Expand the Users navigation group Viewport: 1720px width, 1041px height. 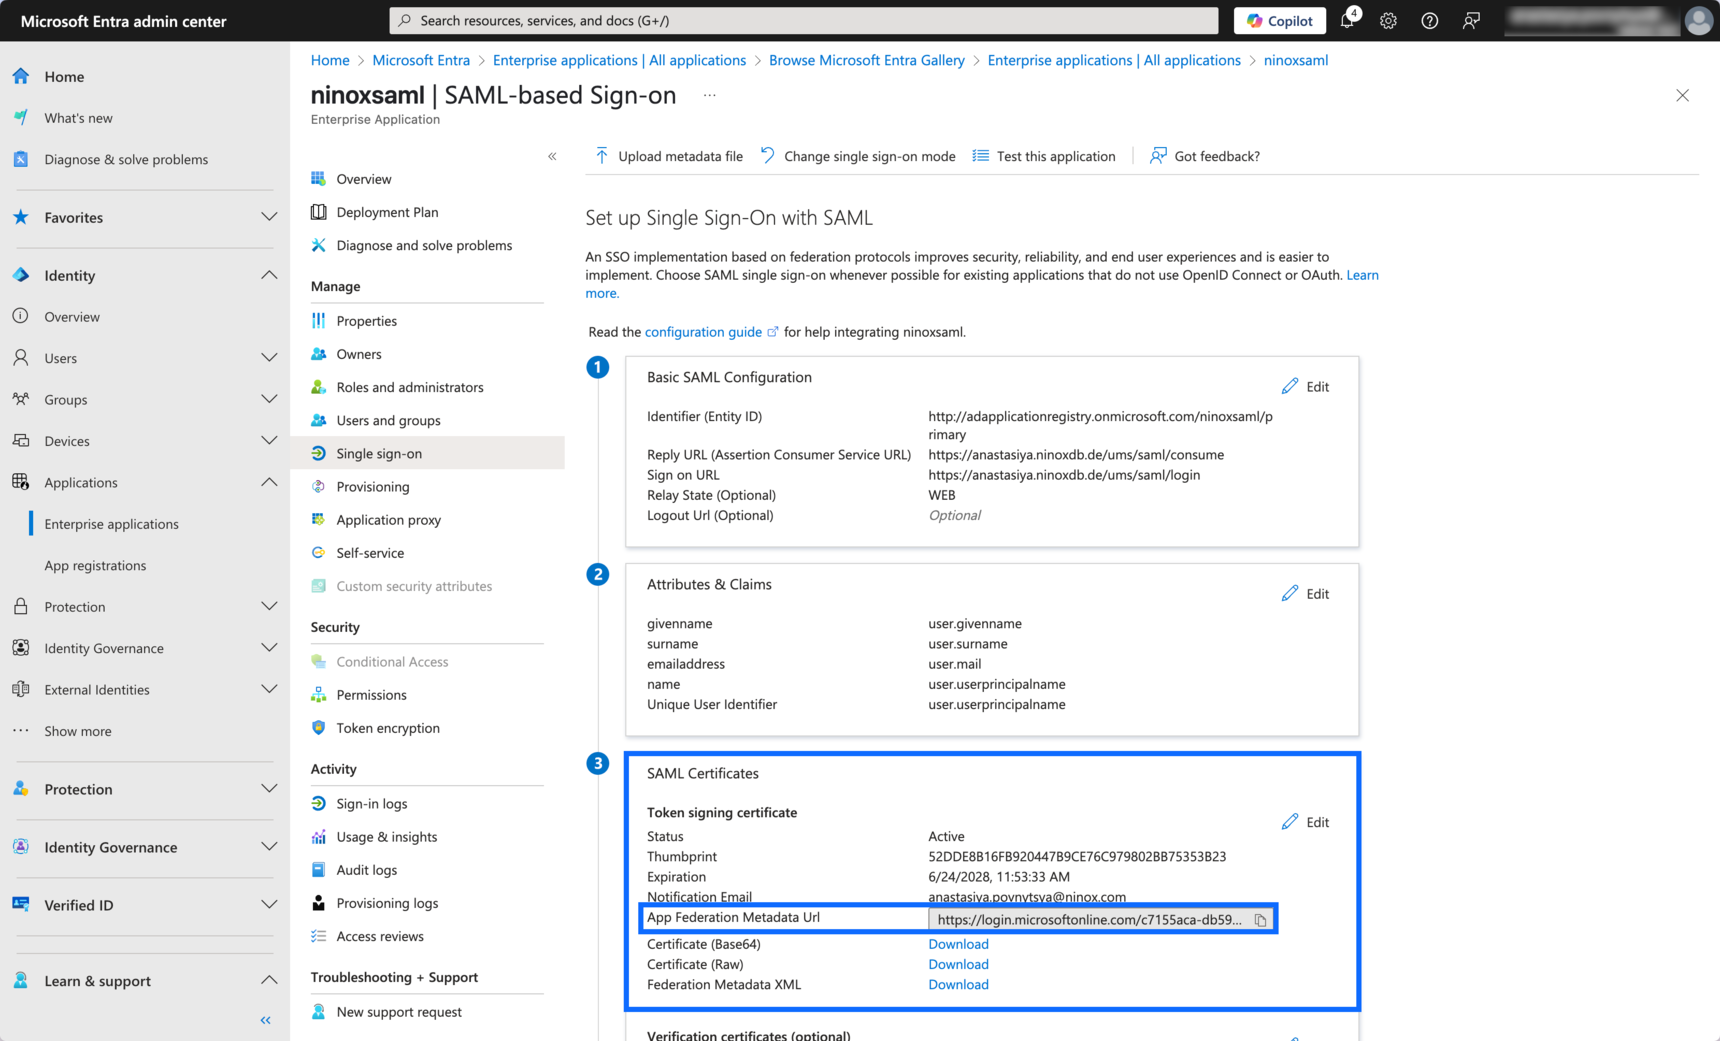pos(269,358)
